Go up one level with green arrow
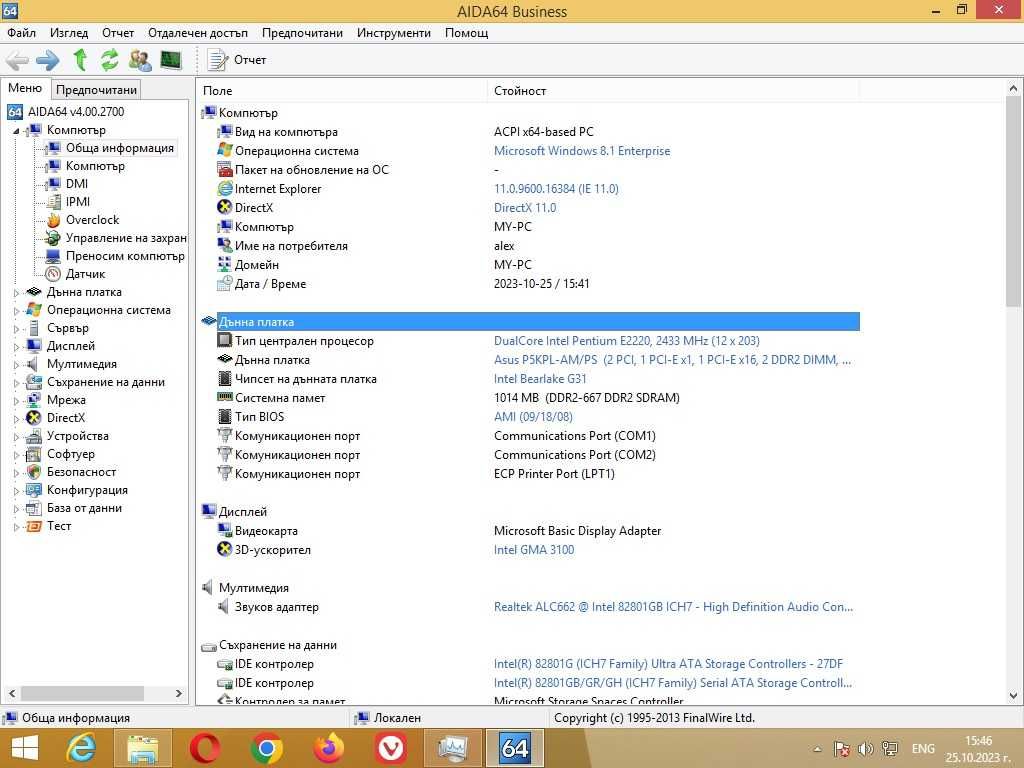1024x768 pixels. 80,59
